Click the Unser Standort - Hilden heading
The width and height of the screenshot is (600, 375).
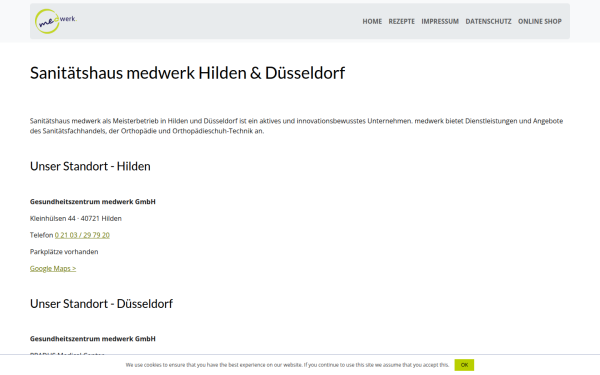pos(90,166)
